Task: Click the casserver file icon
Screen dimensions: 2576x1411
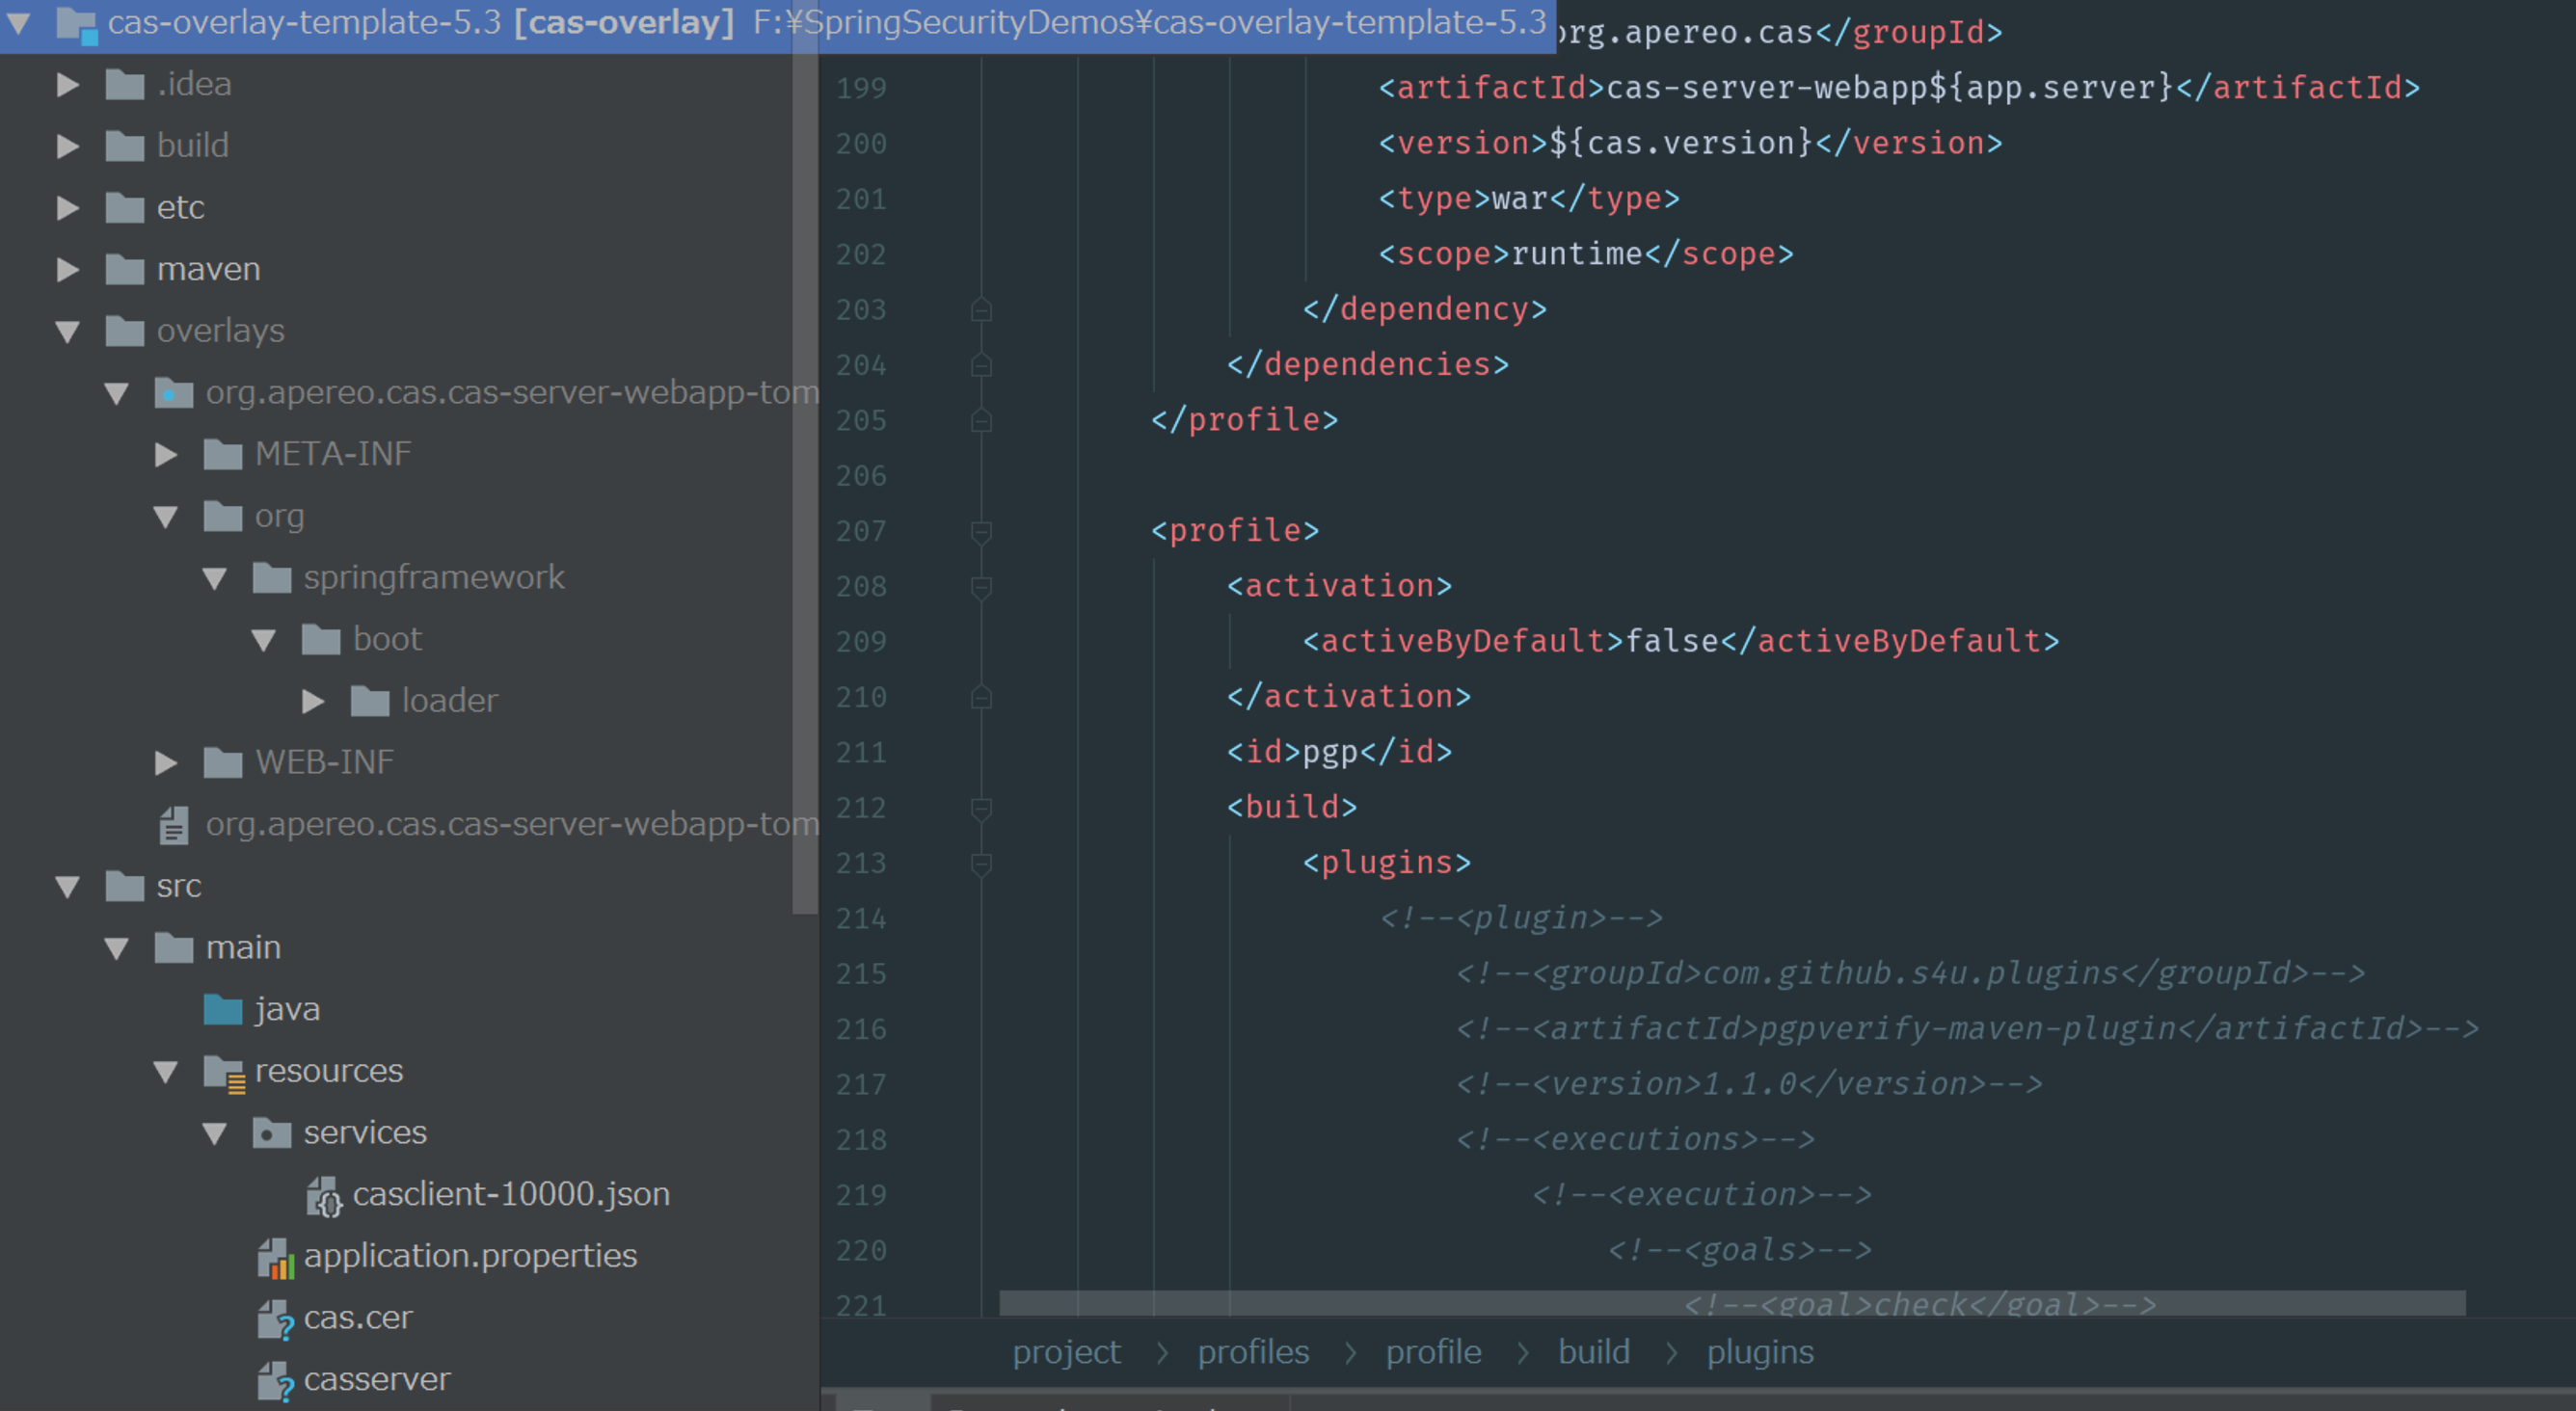Action: coord(275,1381)
